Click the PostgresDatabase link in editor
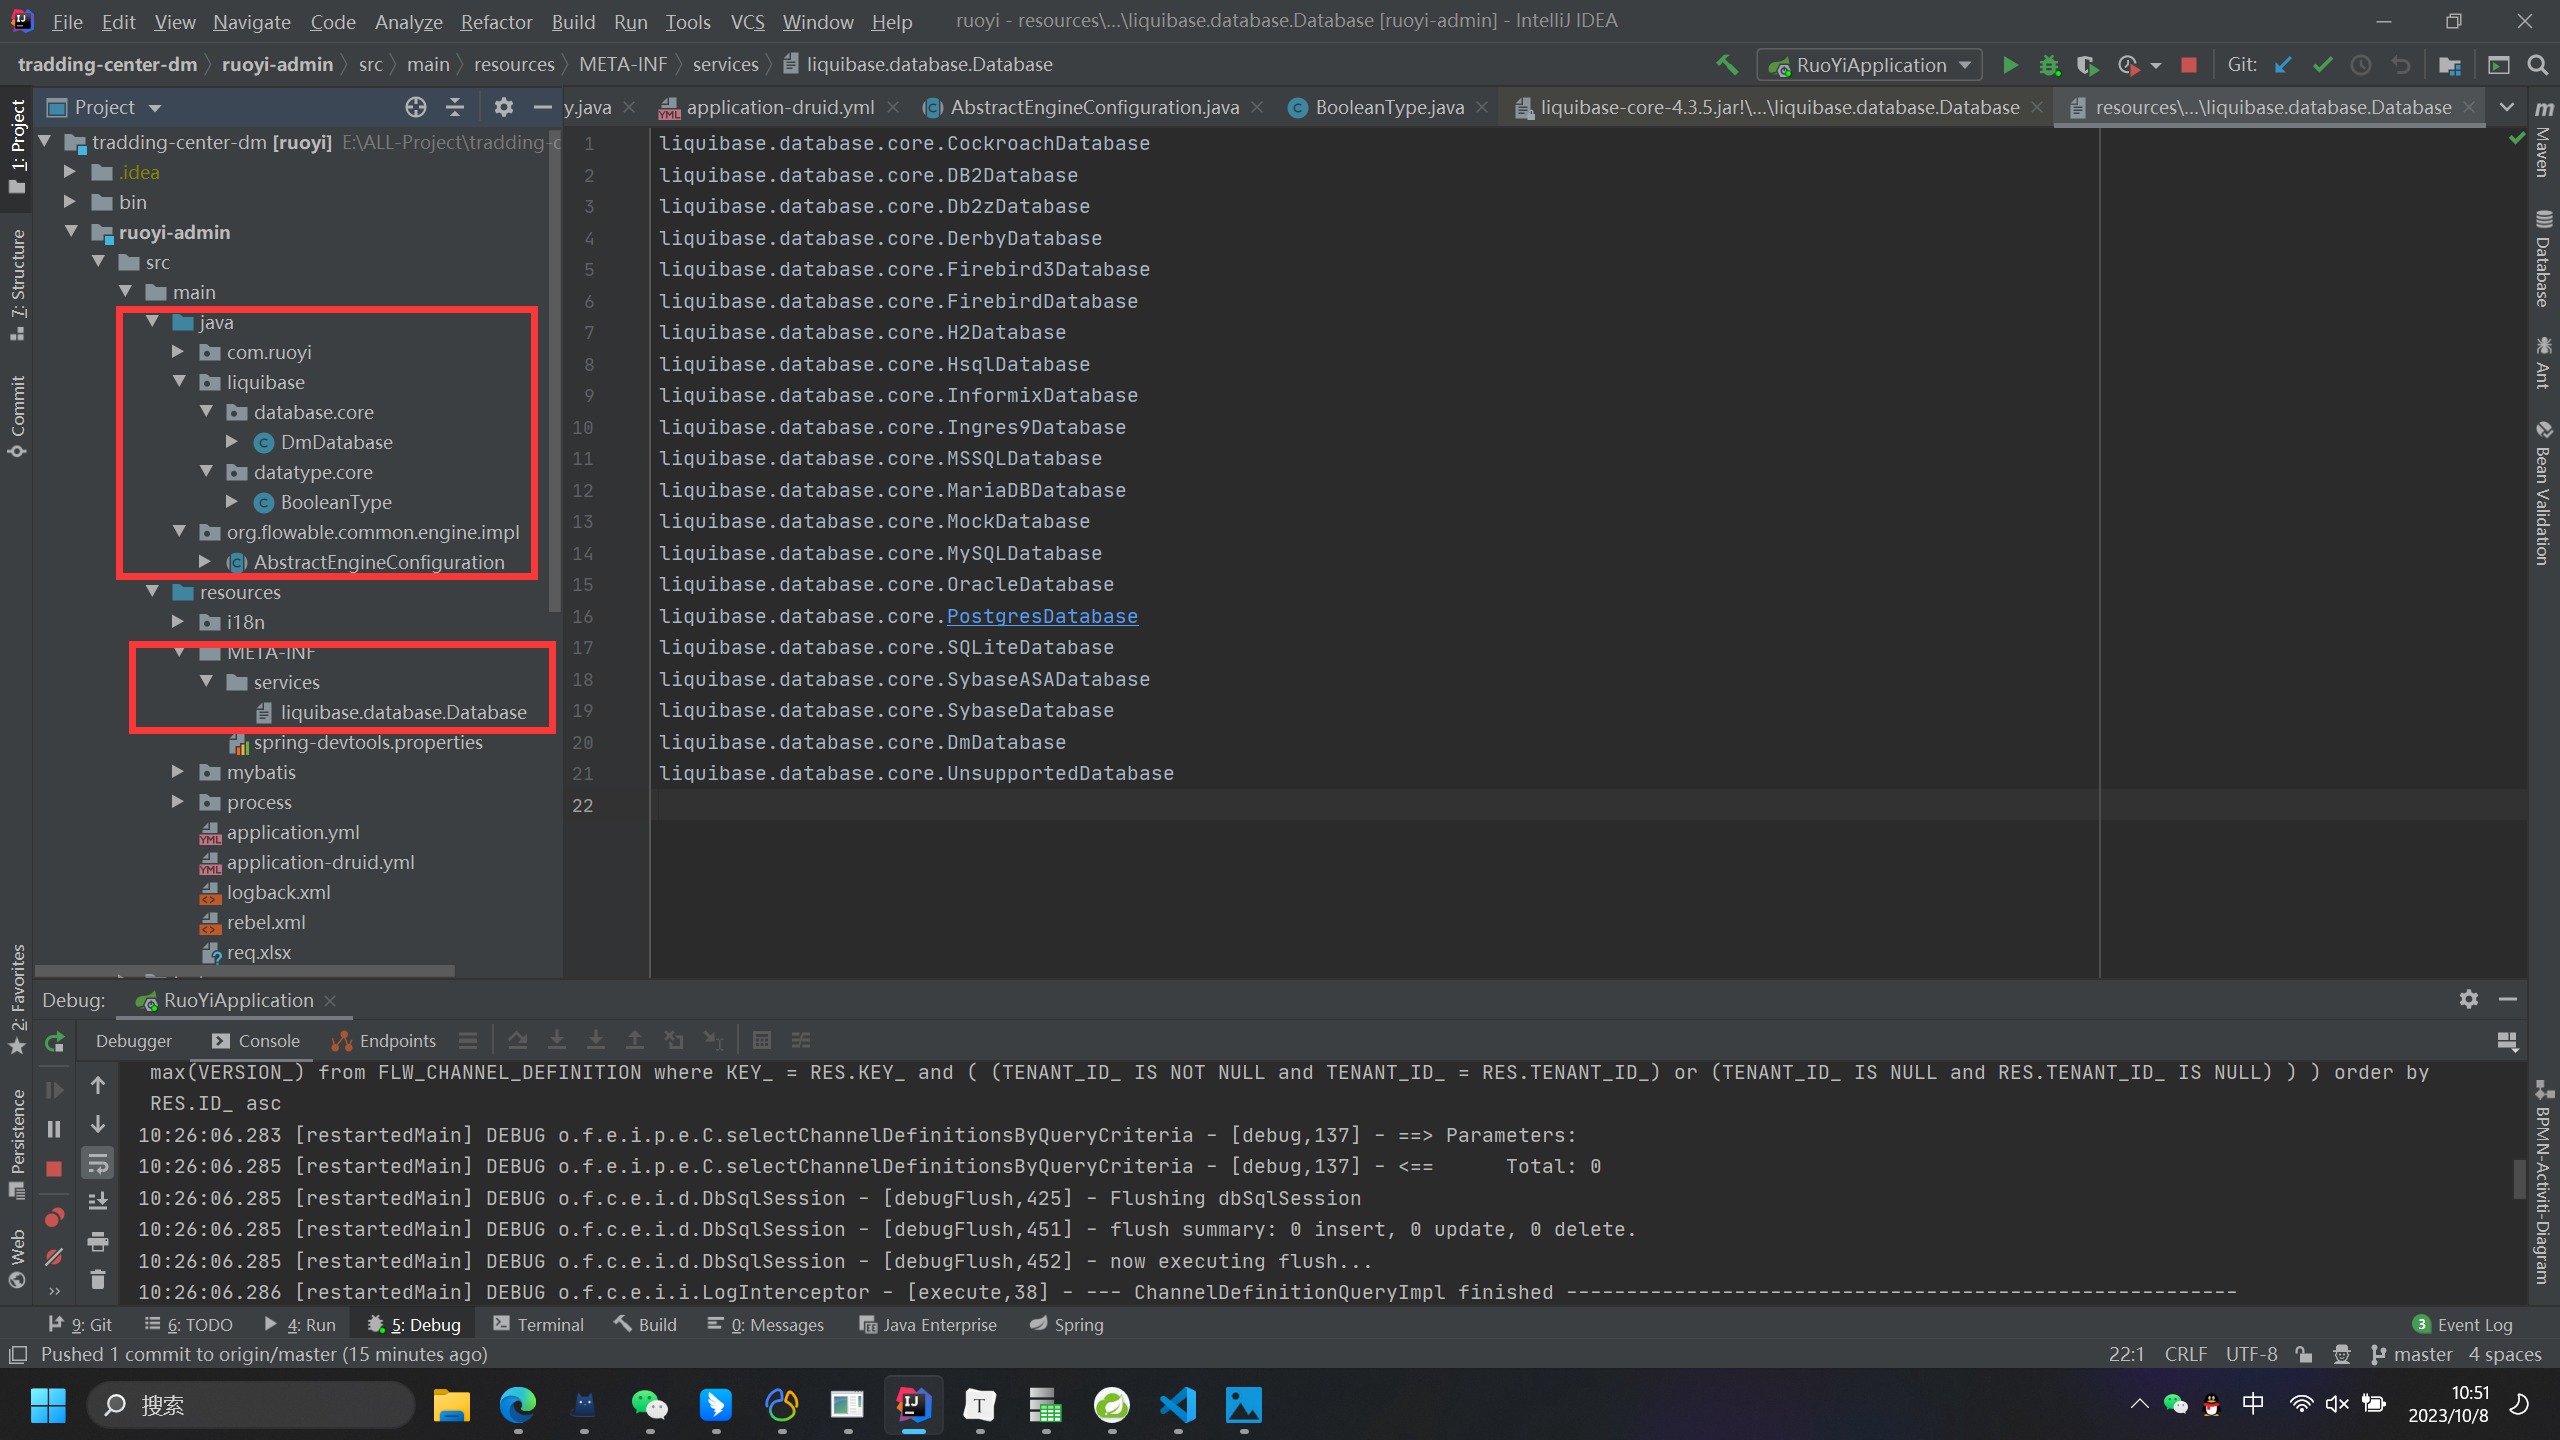The height and width of the screenshot is (1440, 2560). point(1041,616)
